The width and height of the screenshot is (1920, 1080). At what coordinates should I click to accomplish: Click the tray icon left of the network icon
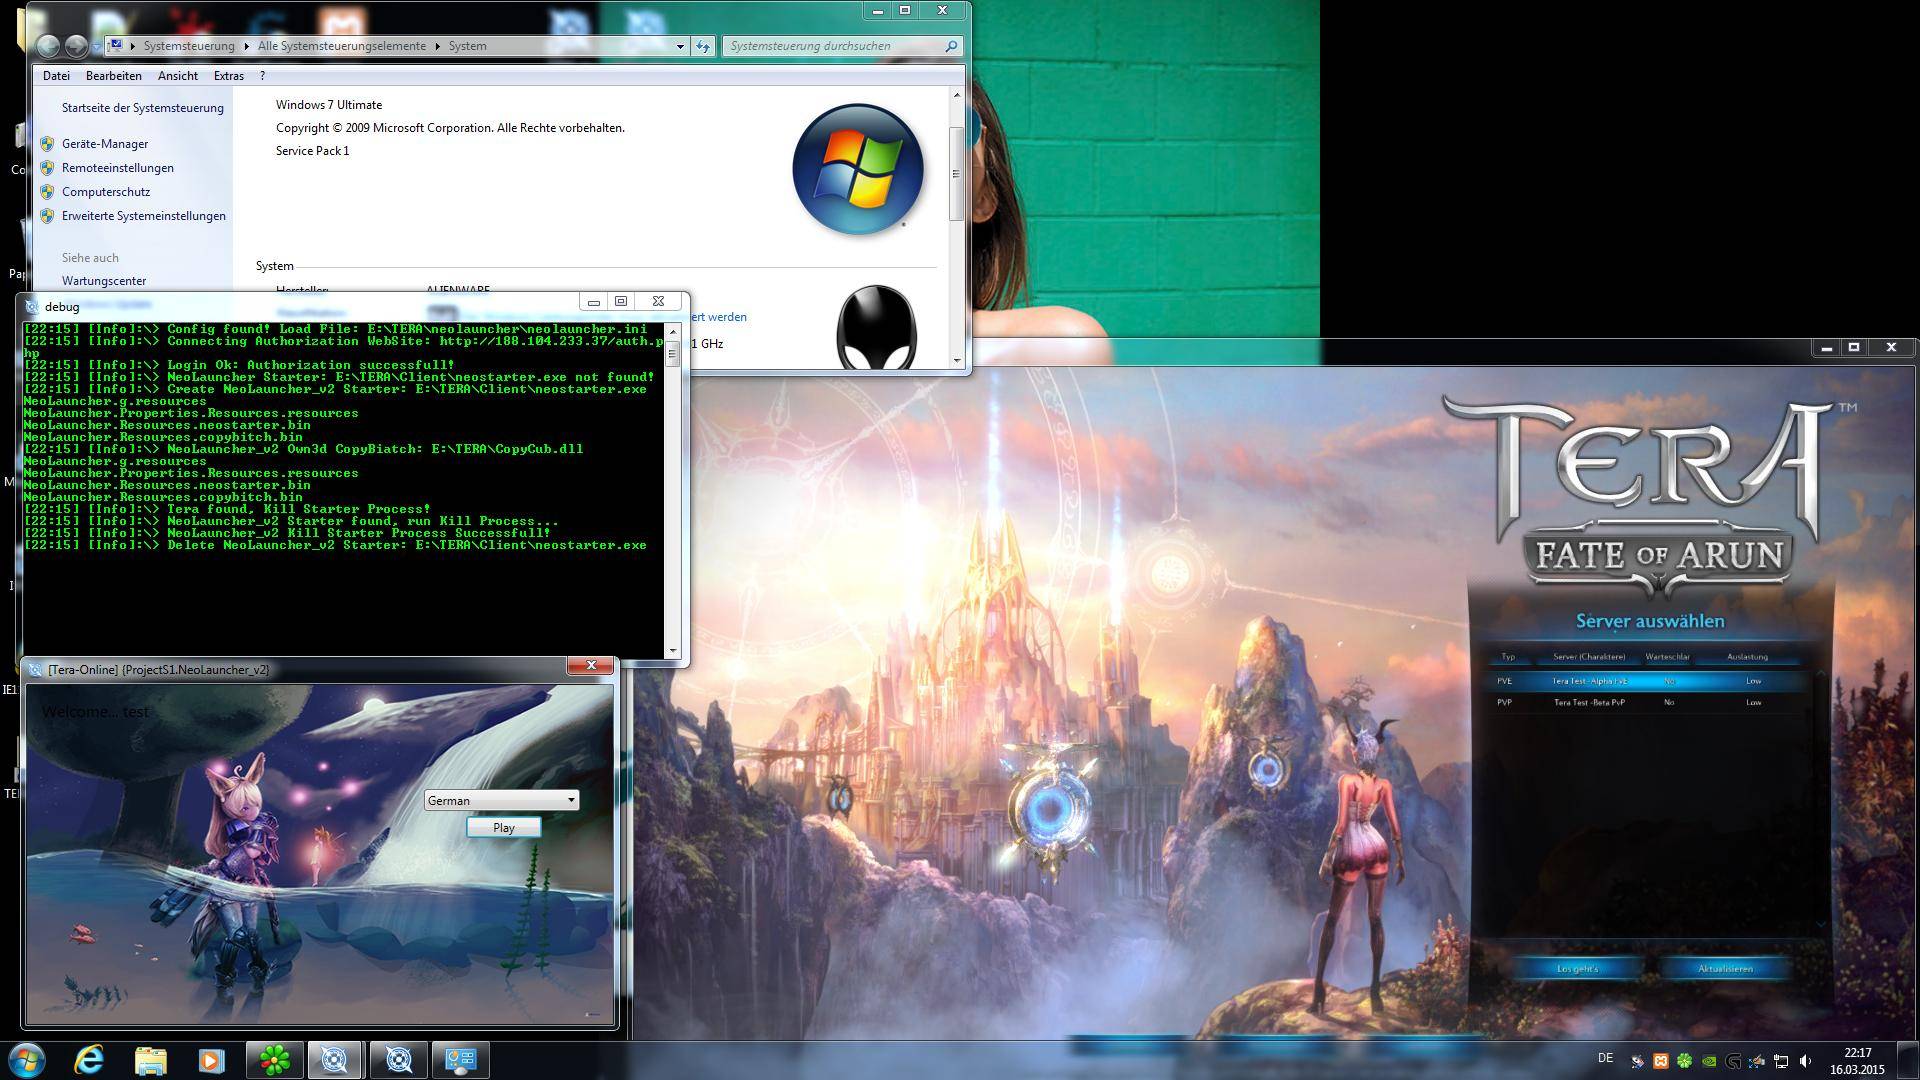[x=1757, y=1061]
